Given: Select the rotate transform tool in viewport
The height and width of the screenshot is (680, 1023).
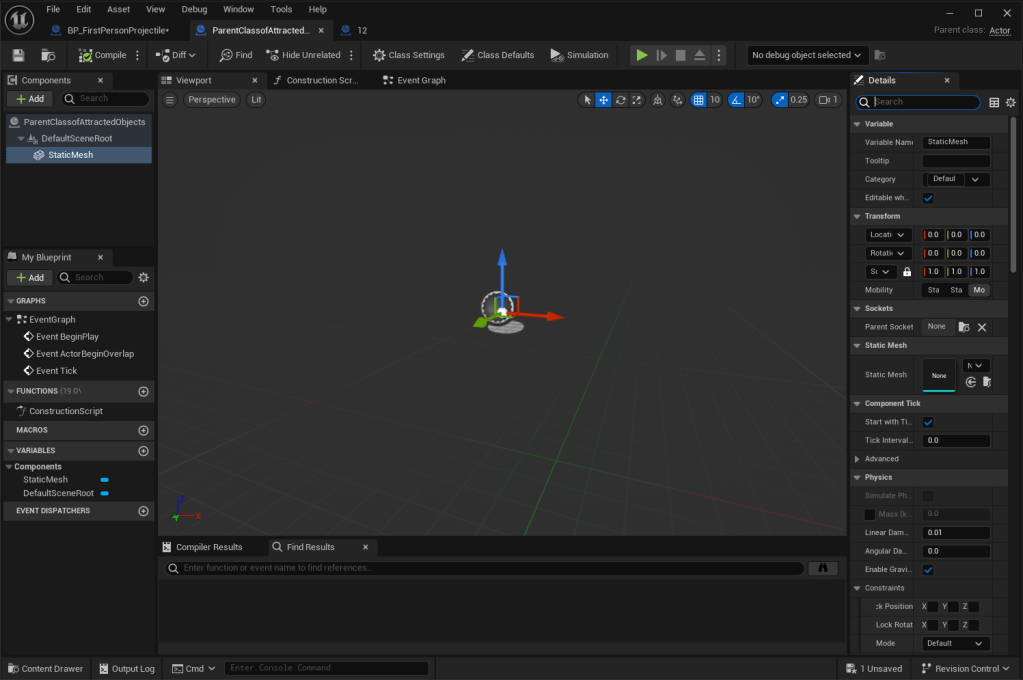Looking at the screenshot, I should coord(621,100).
